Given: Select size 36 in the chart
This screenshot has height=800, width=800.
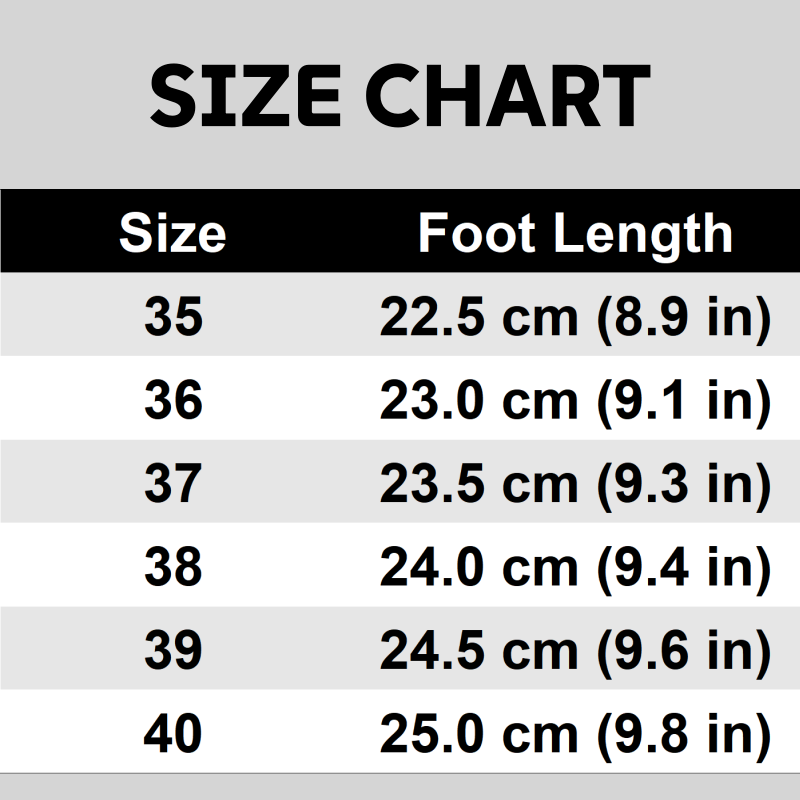Looking at the screenshot, I should [x=173, y=401].
